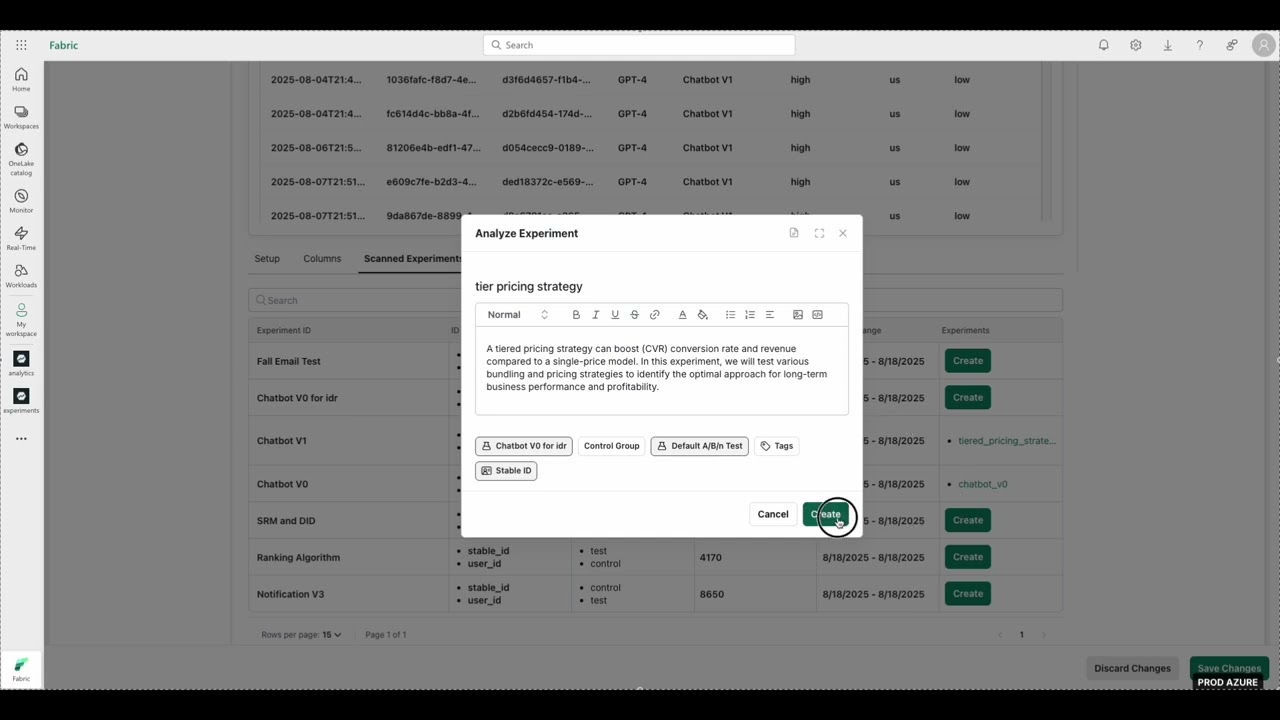Open the chatbot_v0 experiment link

coord(983,484)
